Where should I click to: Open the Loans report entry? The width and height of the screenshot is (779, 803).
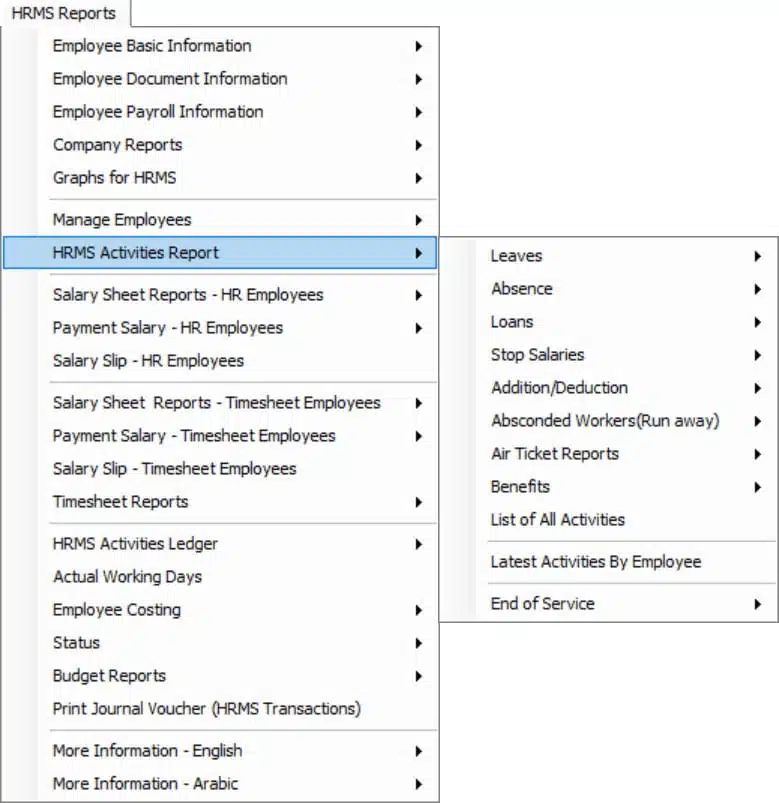click(609, 322)
